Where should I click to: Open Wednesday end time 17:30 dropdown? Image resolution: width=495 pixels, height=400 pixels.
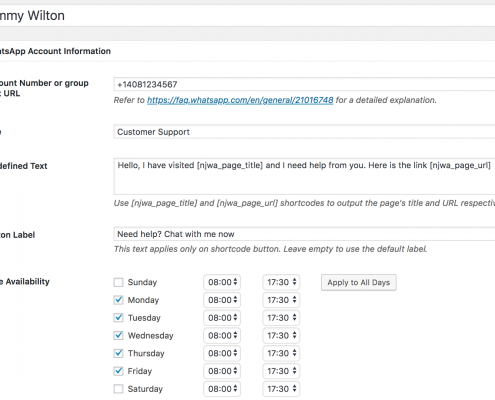coord(281,335)
